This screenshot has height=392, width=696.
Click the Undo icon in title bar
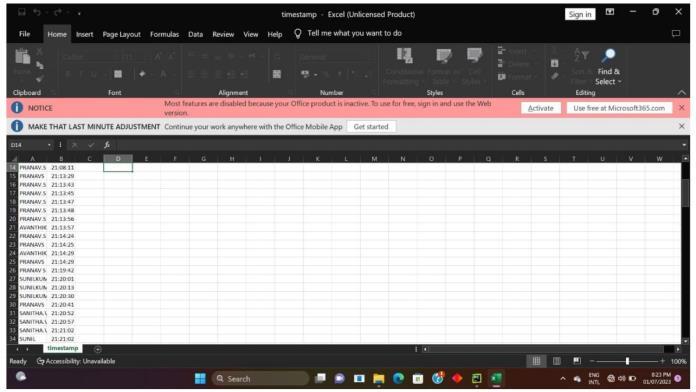(x=37, y=12)
